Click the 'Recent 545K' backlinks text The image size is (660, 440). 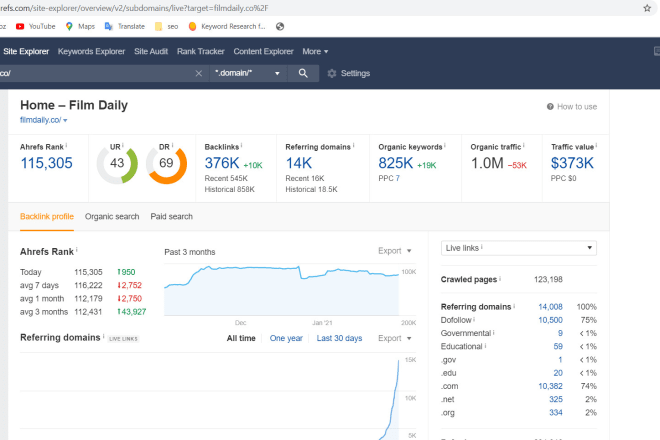pyautogui.click(x=226, y=179)
